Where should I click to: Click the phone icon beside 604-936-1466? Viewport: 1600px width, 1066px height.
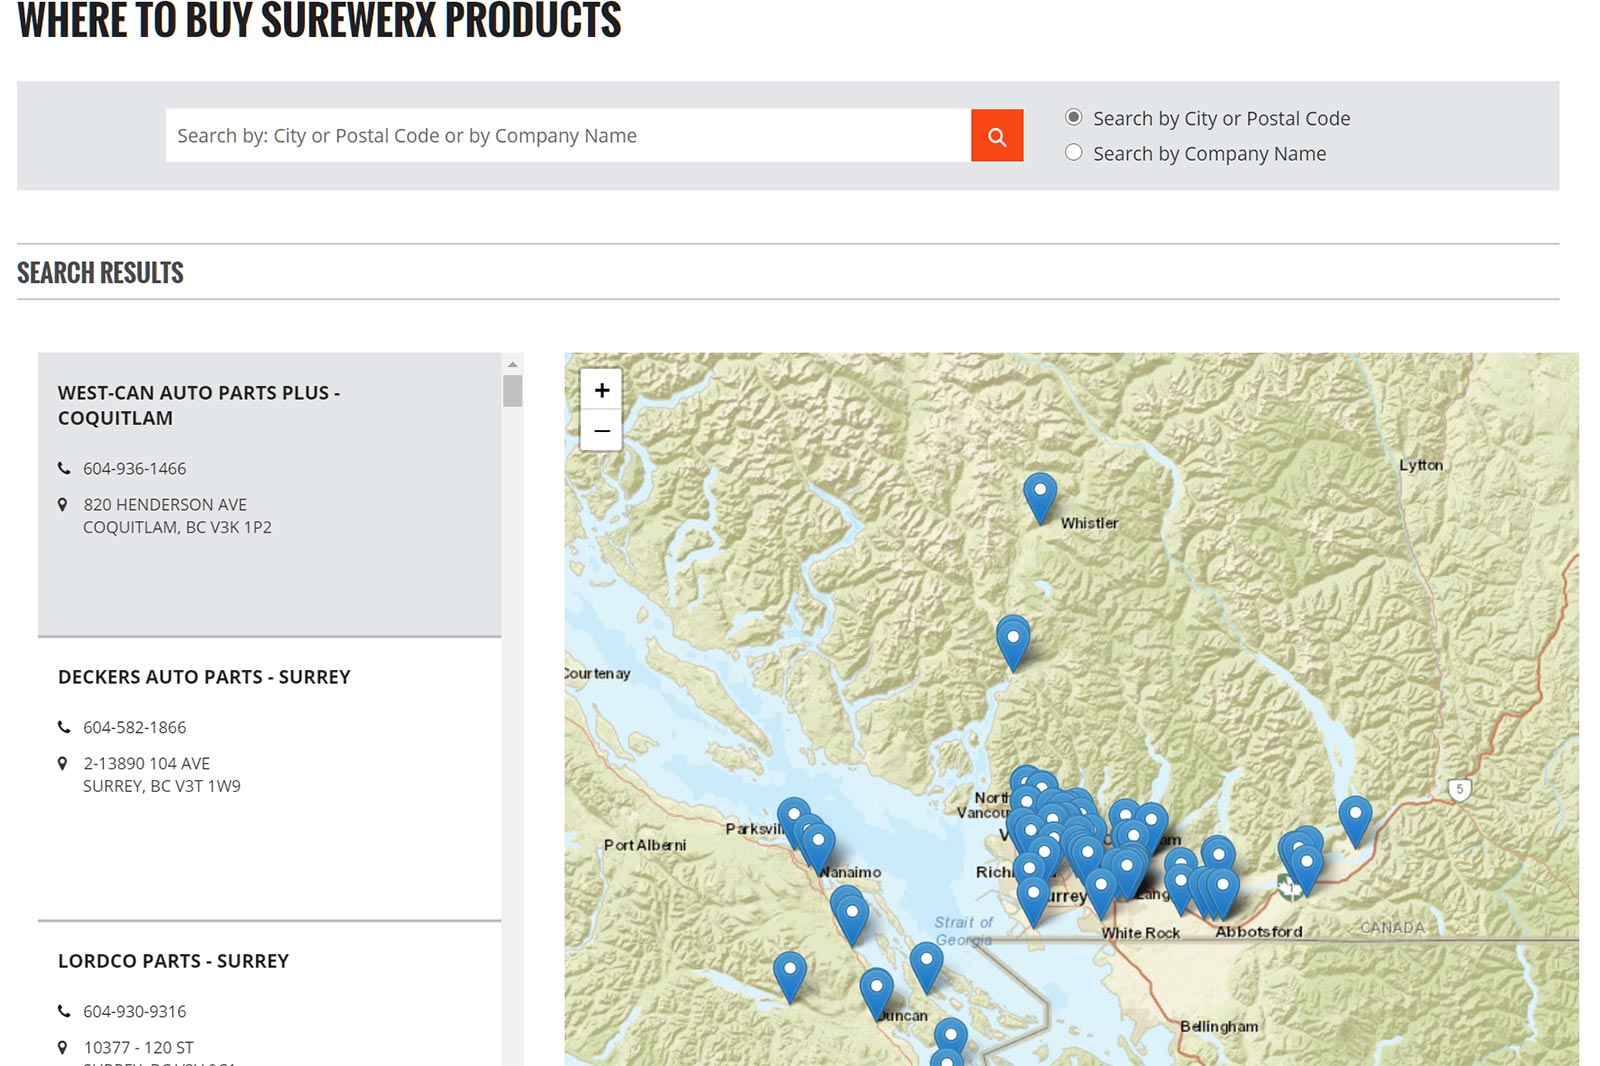[64, 468]
